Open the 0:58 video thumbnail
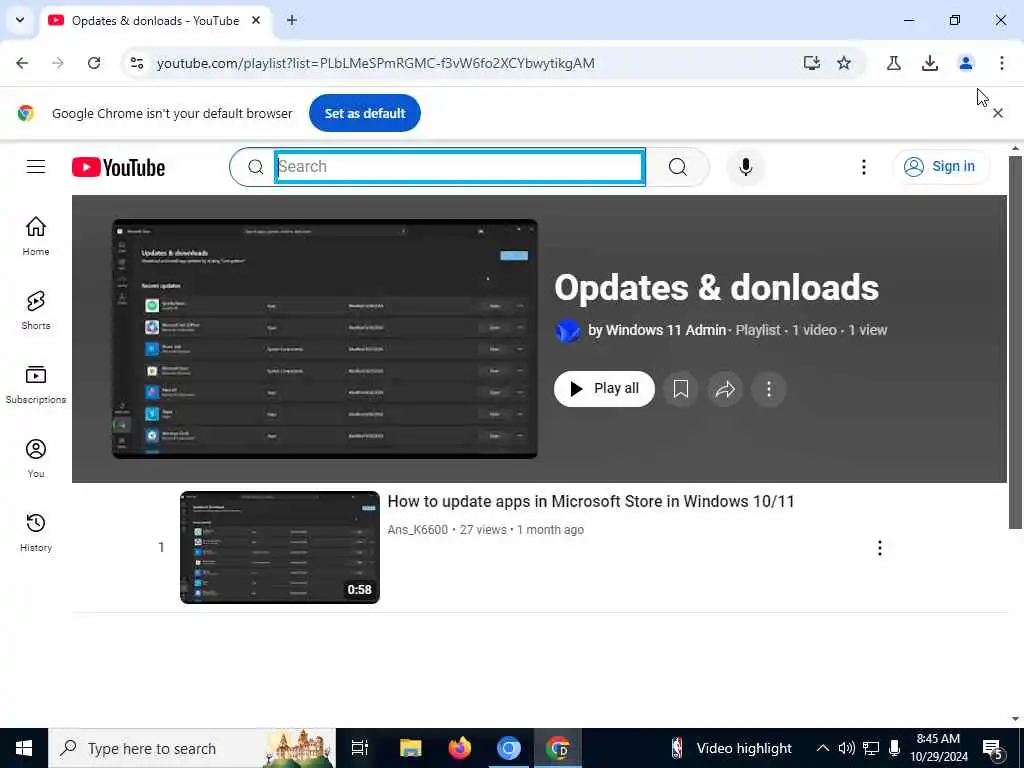This screenshot has width=1024, height=768. click(x=280, y=547)
